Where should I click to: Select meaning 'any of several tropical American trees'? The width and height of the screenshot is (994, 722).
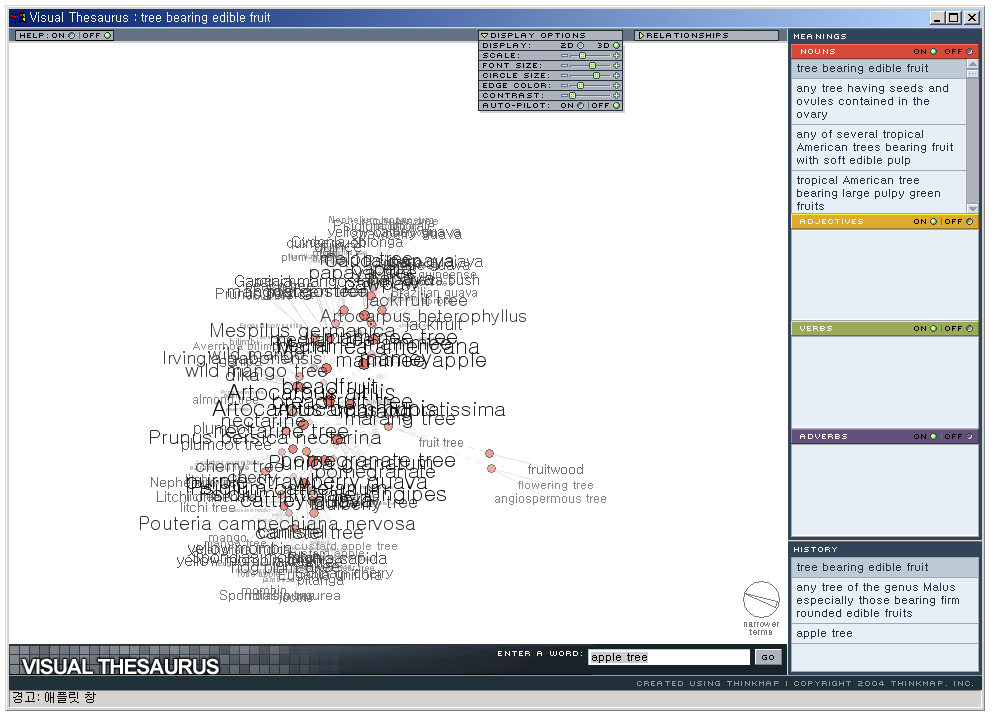click(x=879, y=148)
